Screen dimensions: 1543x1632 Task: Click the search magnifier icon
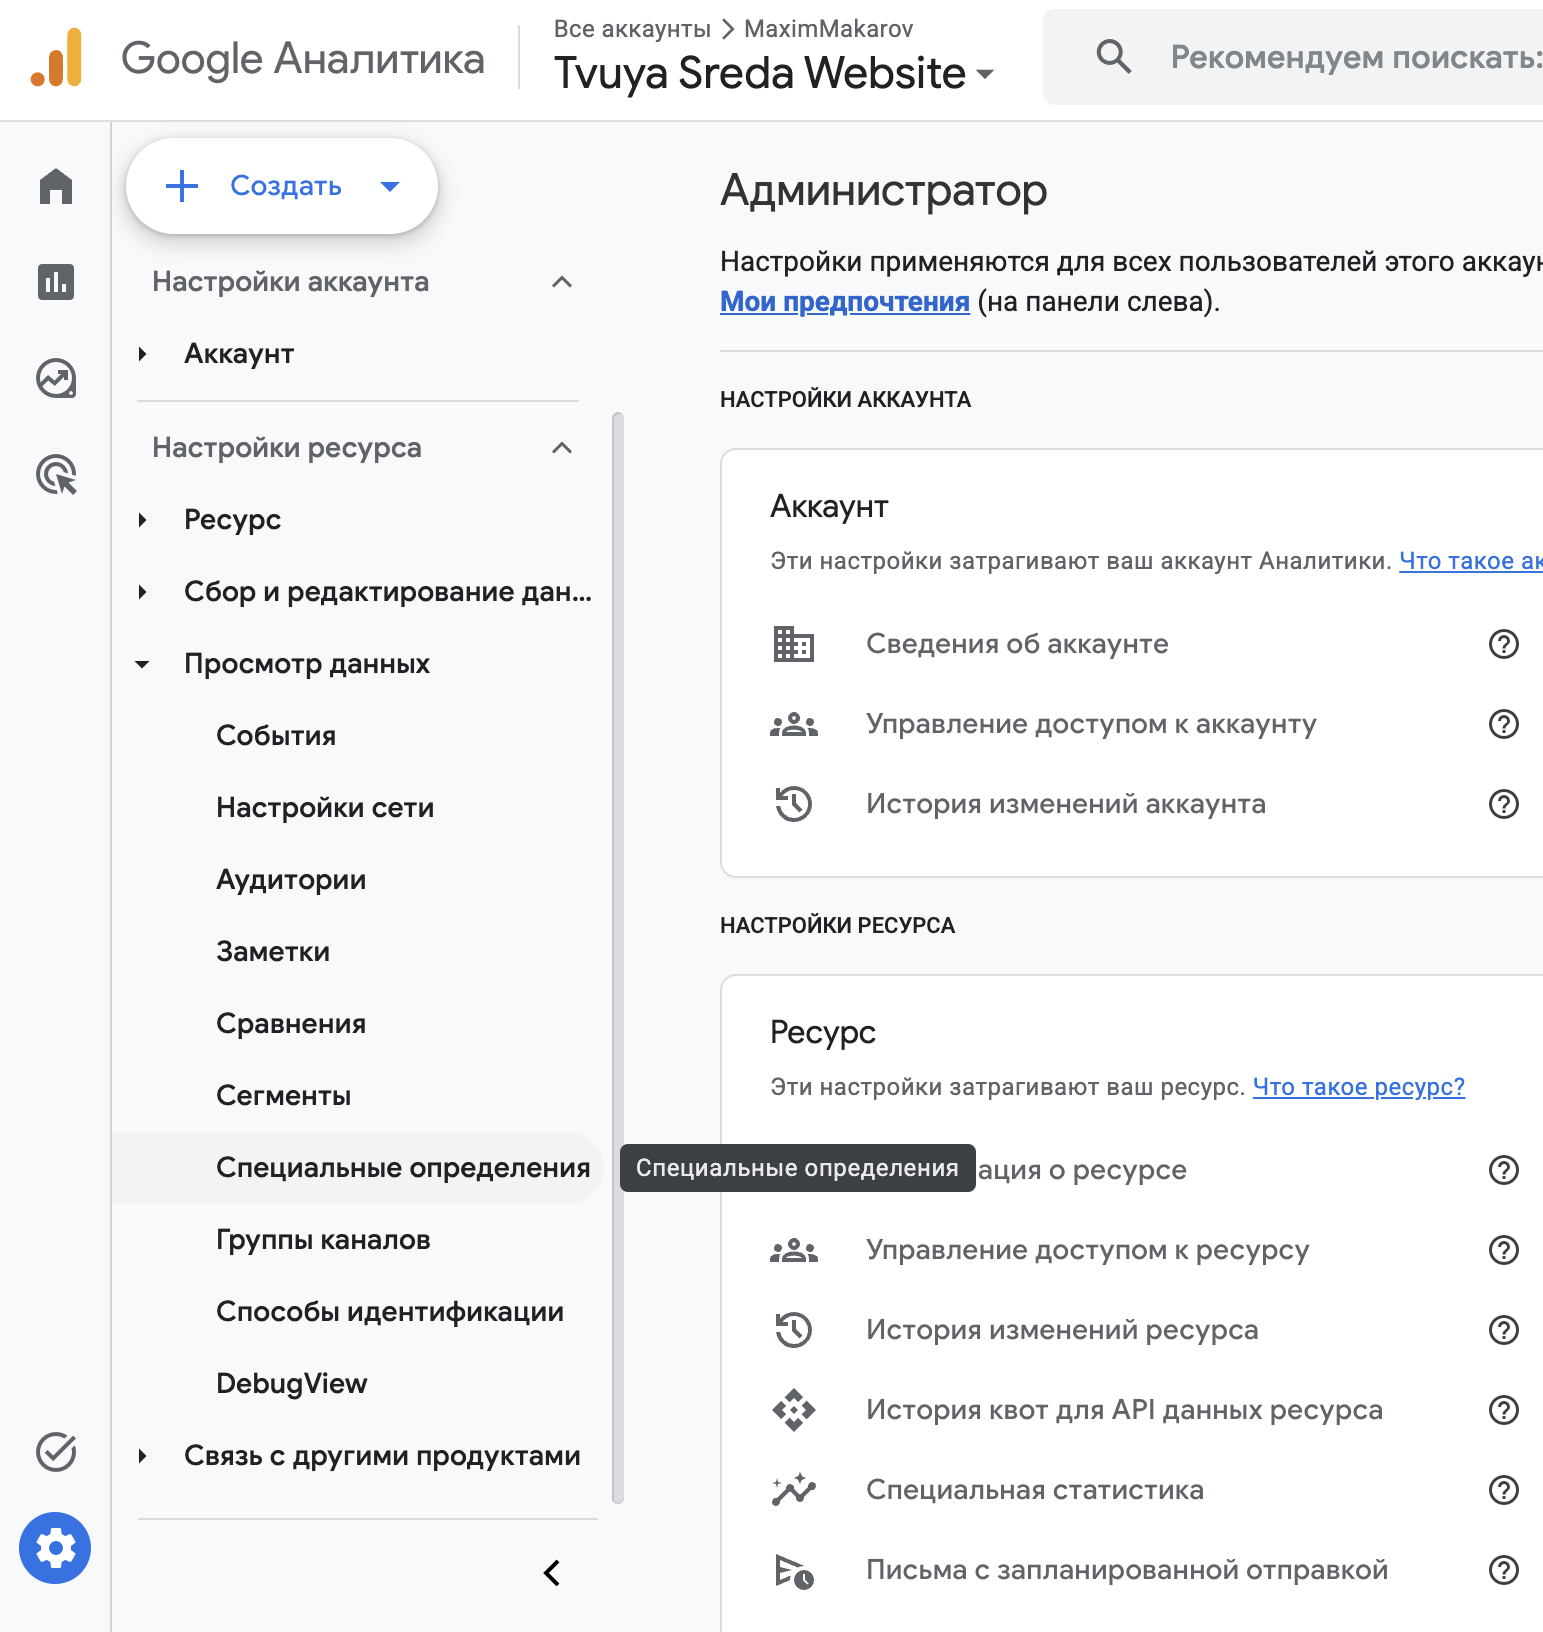point(1113,57)
